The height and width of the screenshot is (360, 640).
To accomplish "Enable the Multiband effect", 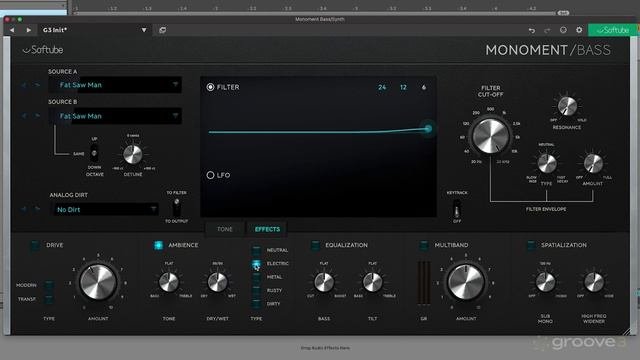I will [x=424, y=245].
